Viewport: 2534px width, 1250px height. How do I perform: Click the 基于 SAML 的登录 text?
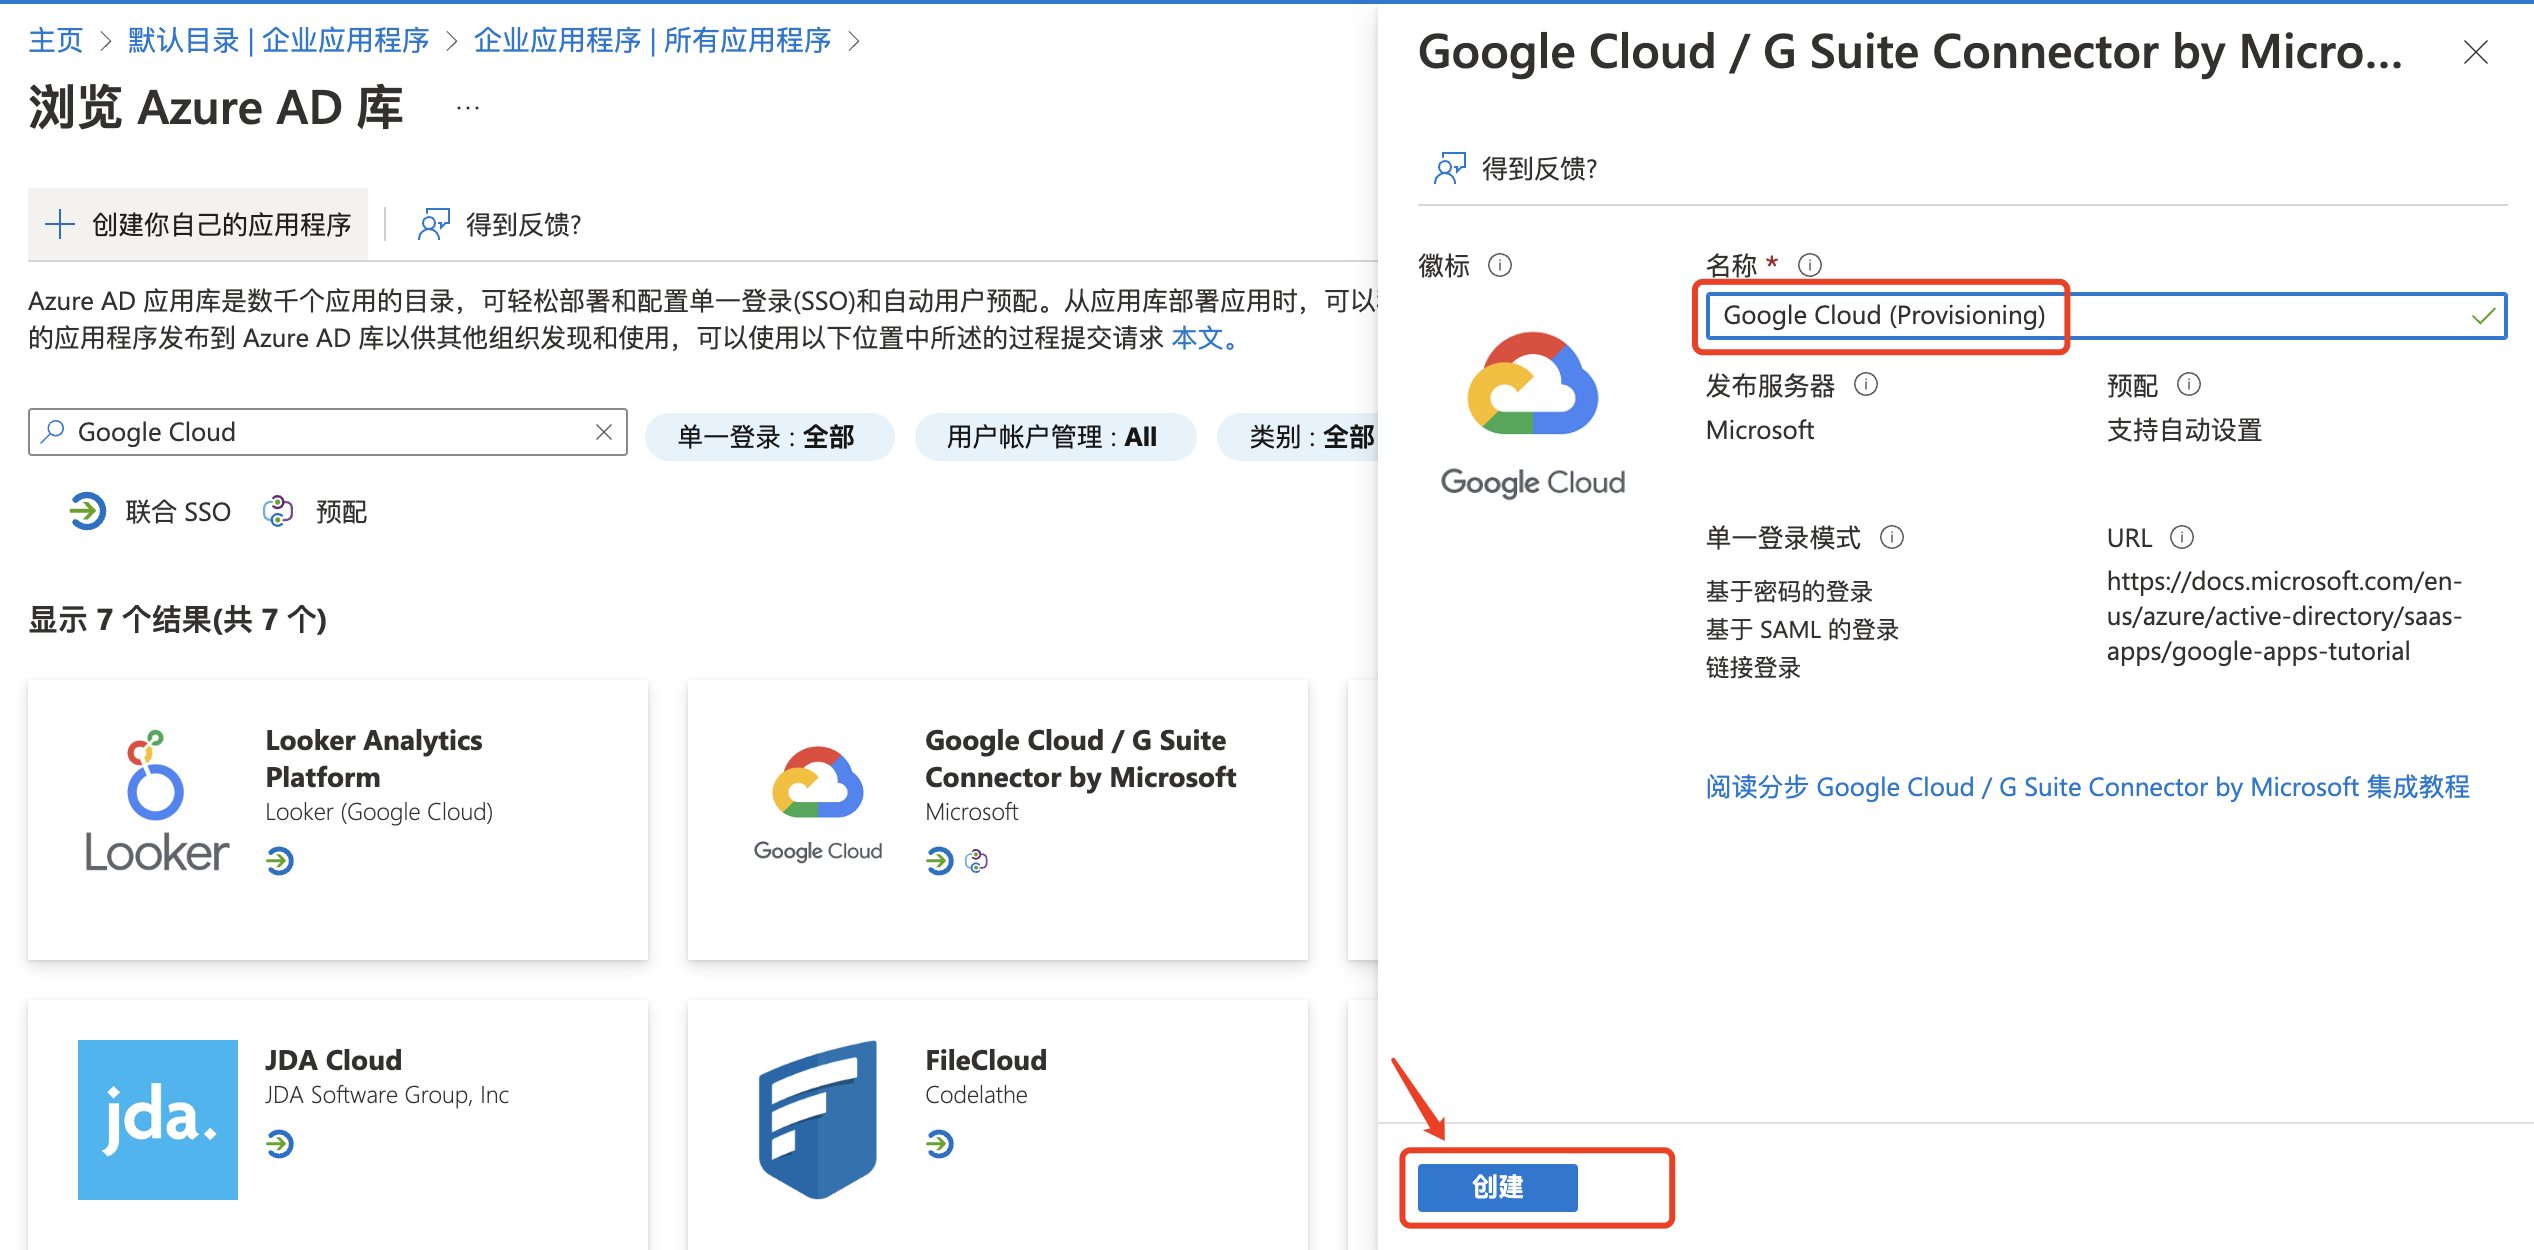pyautogui.click(x=1802, y=629)
